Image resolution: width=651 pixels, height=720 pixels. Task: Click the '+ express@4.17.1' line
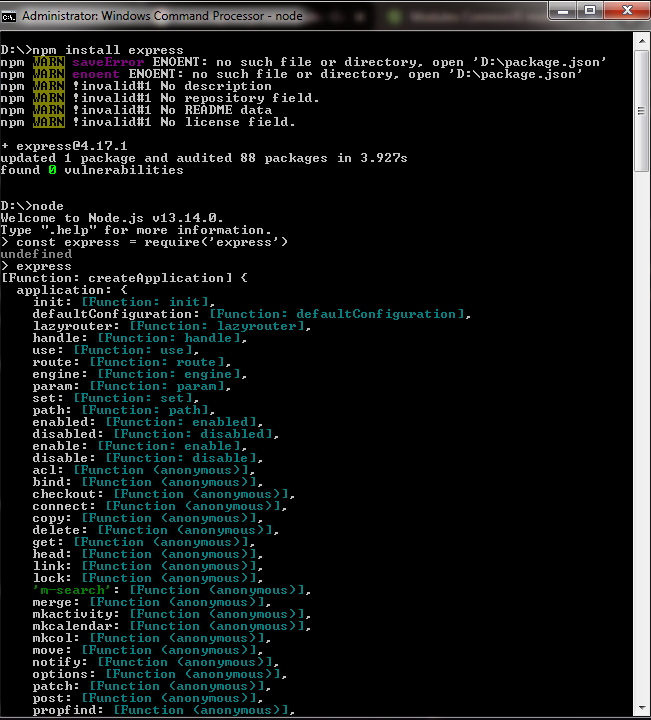point(64,146)
